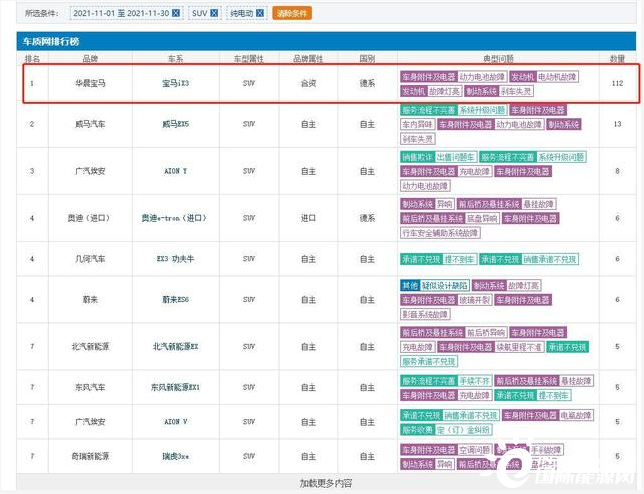Viewport: 644px width, 494px height.
Task: Click the 前后桥异响 tag in 北汽新能源EX row
Action: [x=486, y=333]
